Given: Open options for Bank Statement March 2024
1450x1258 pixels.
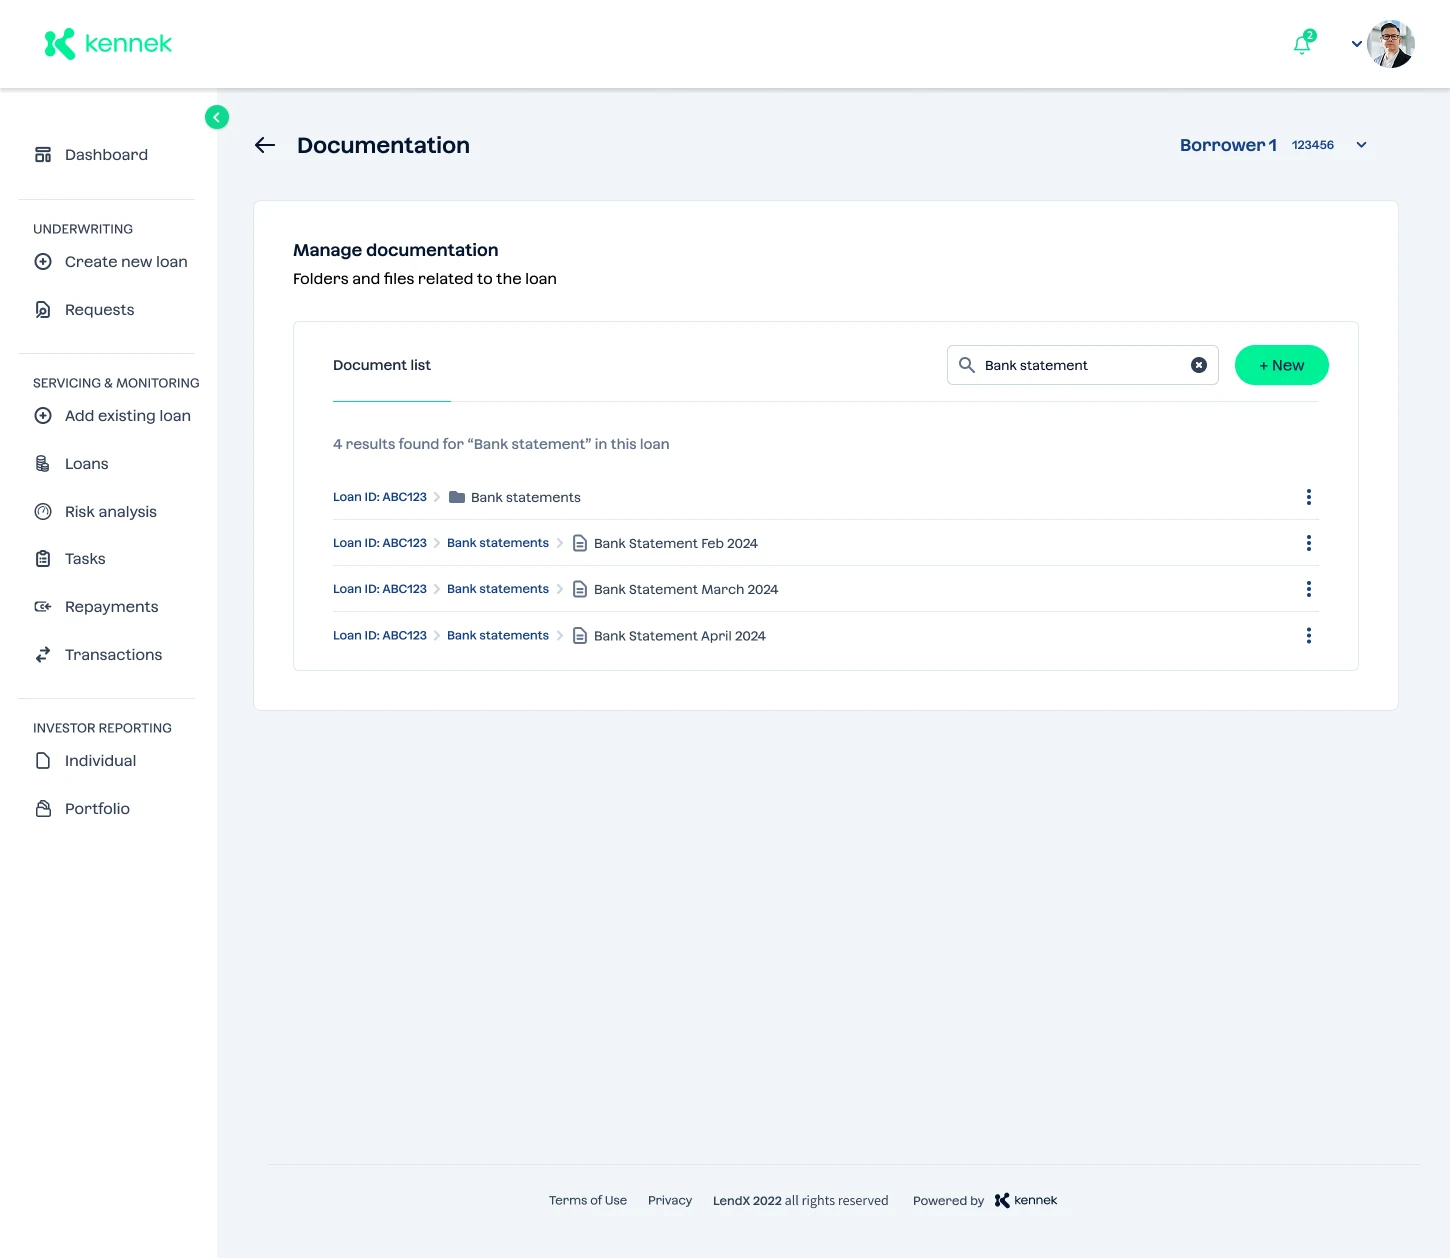Looking at the screenshot, I should (x=1309, y=589).
